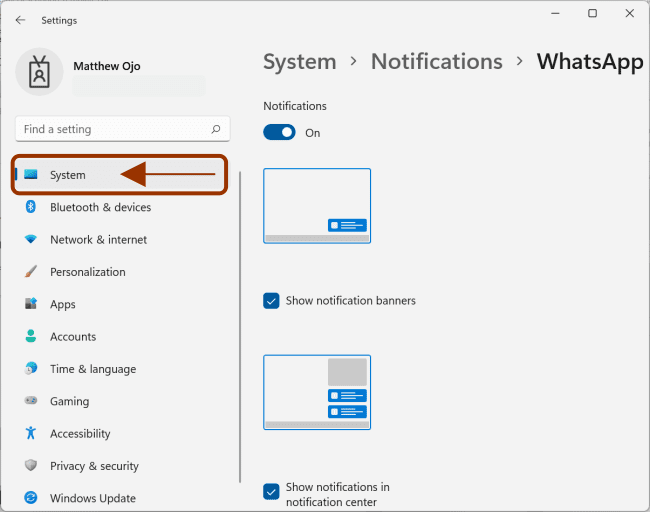Select the Personalization label
This screenshot has height=512, width=650.
click(x=87, y=272)
